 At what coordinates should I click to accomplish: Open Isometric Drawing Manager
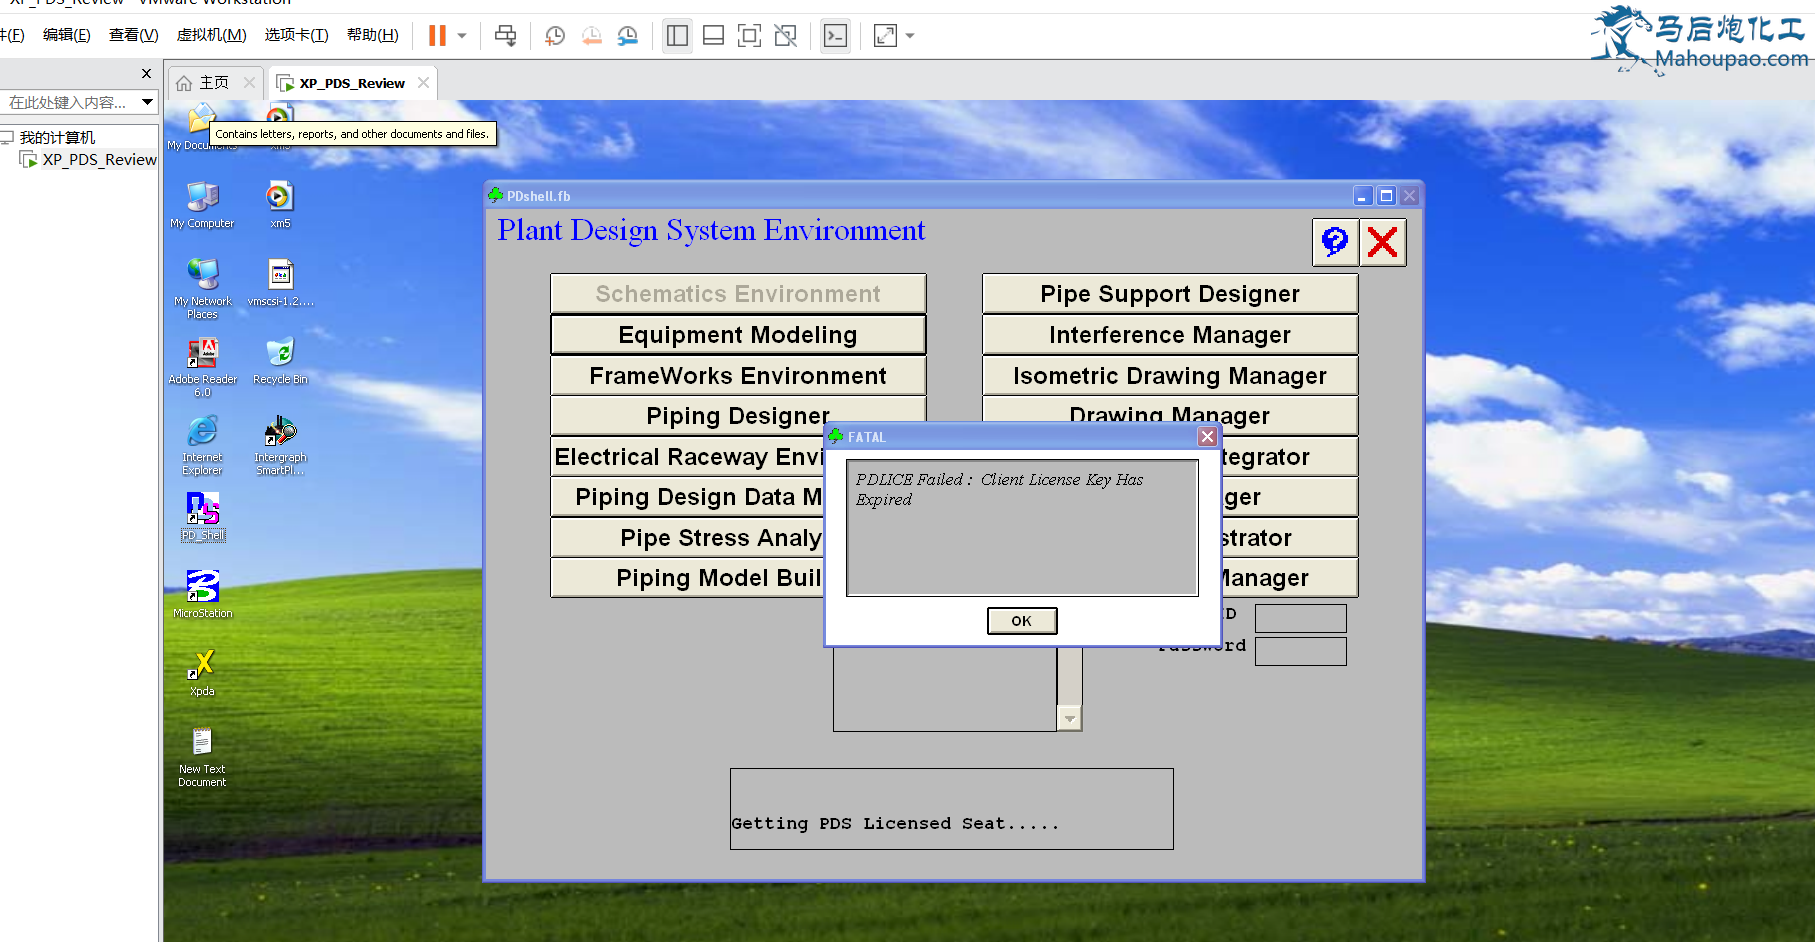[1170, 376]
